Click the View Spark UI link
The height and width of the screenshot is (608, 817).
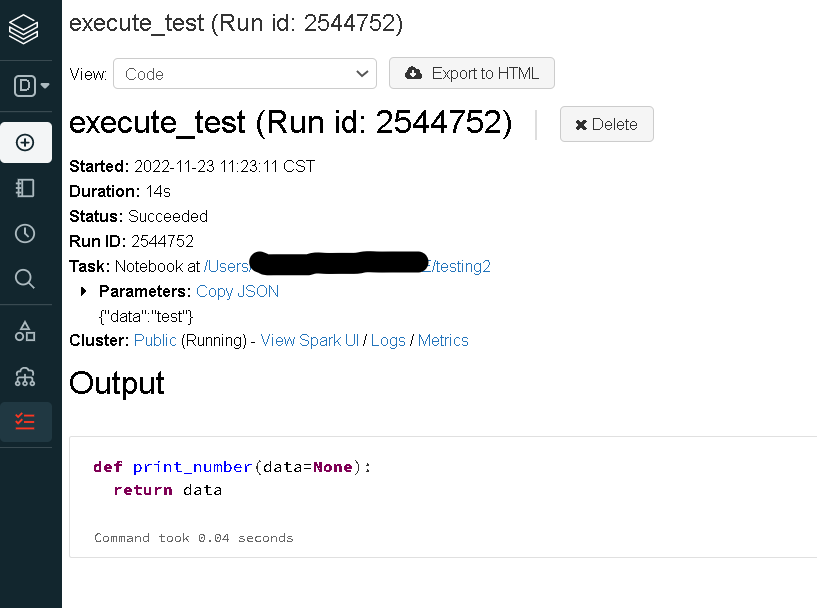point(309,341)
